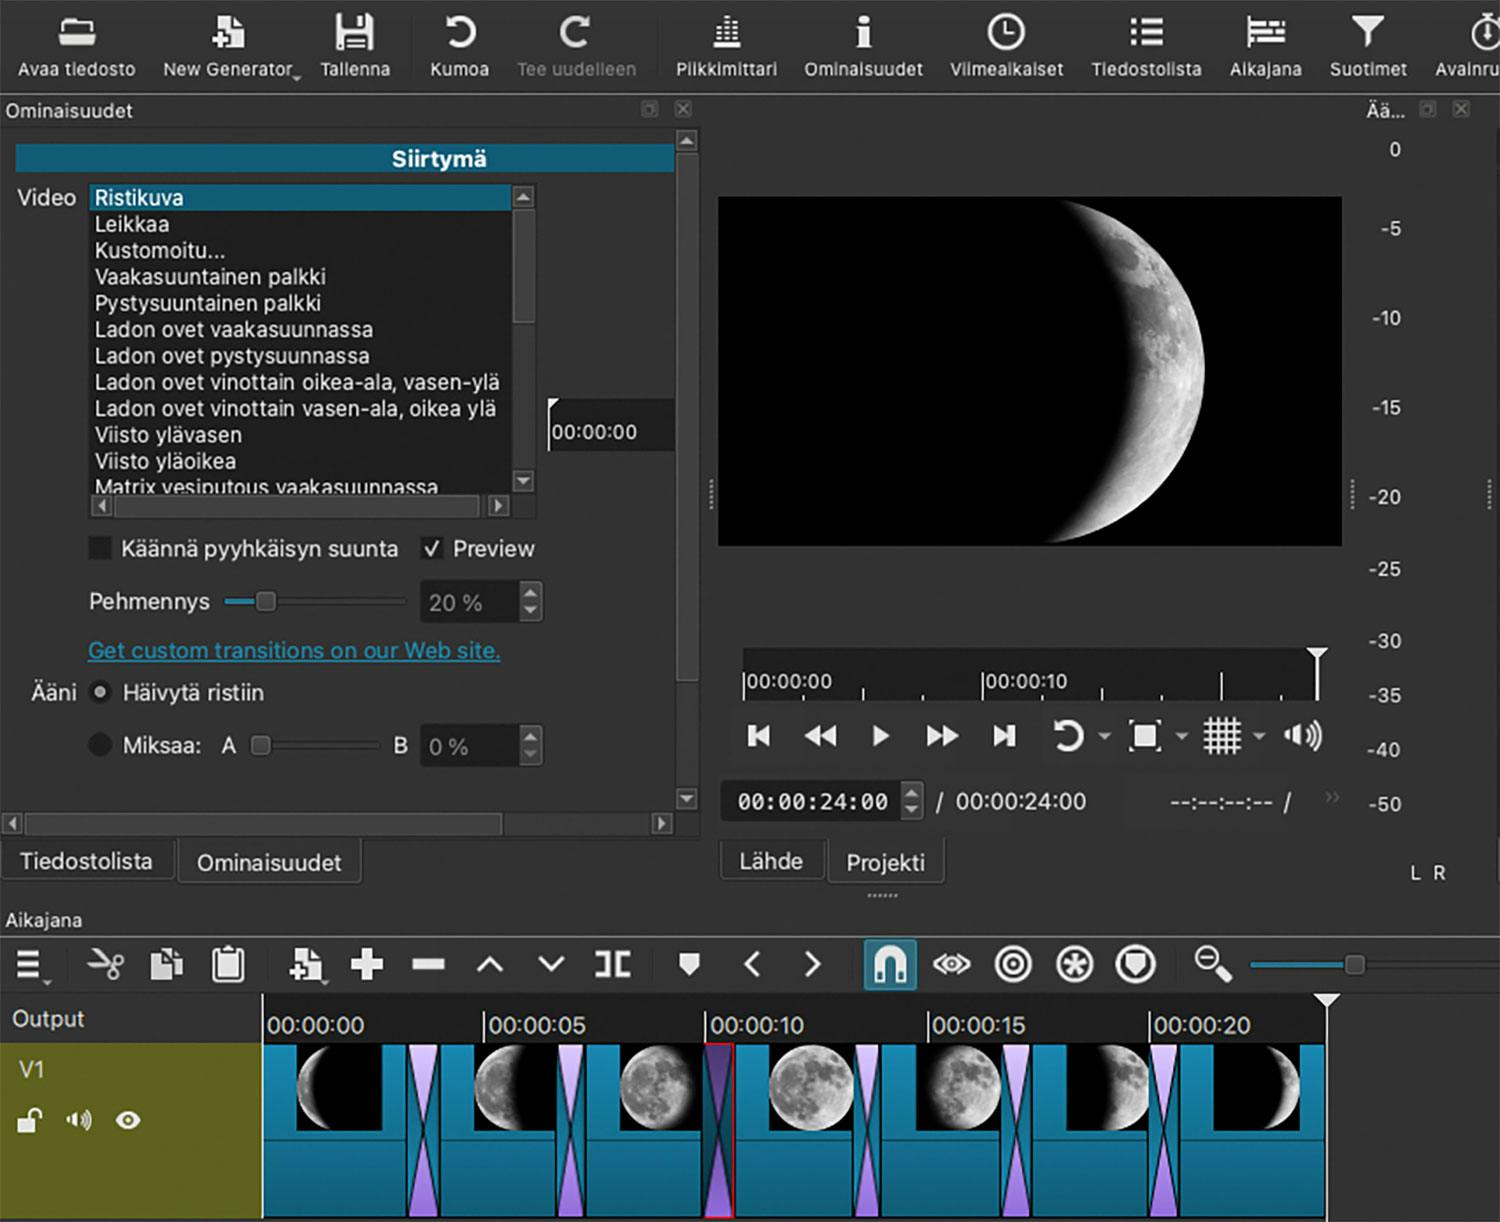Open the zoom fit dropdown arrow
Screen dimensions: 1500x1222
click(1181, 737)
